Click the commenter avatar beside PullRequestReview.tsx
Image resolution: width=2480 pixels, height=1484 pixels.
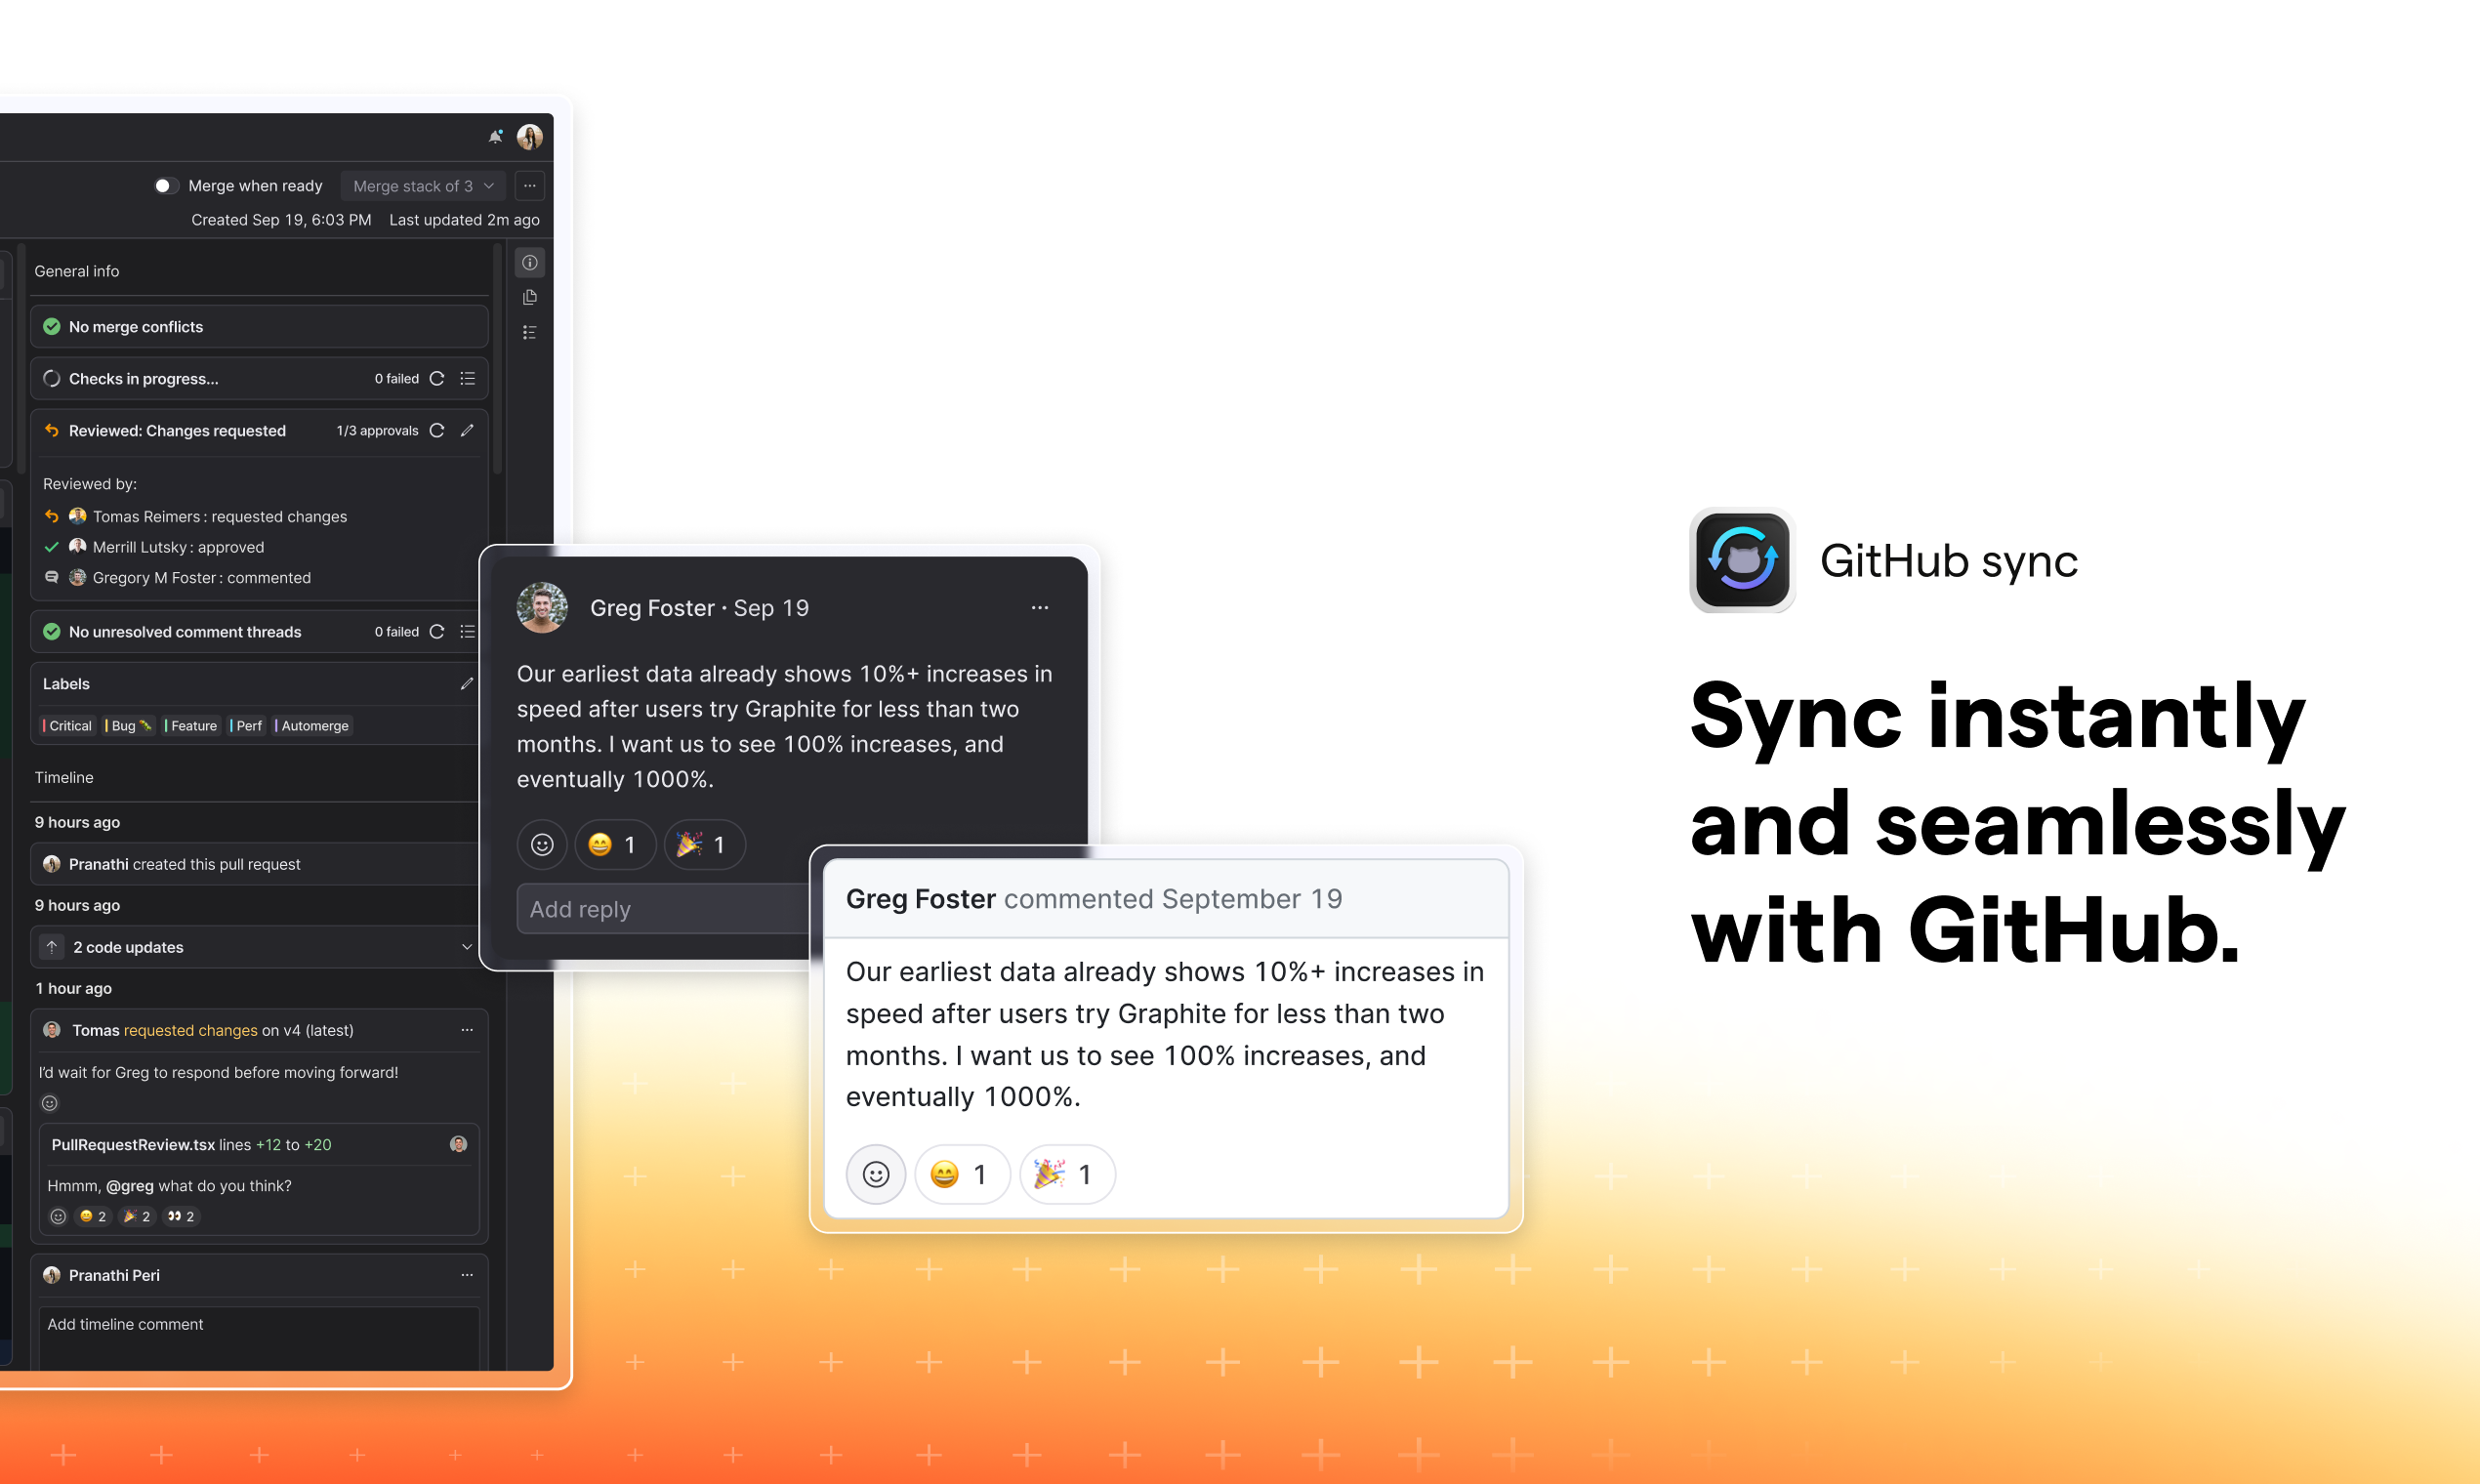459,1144
